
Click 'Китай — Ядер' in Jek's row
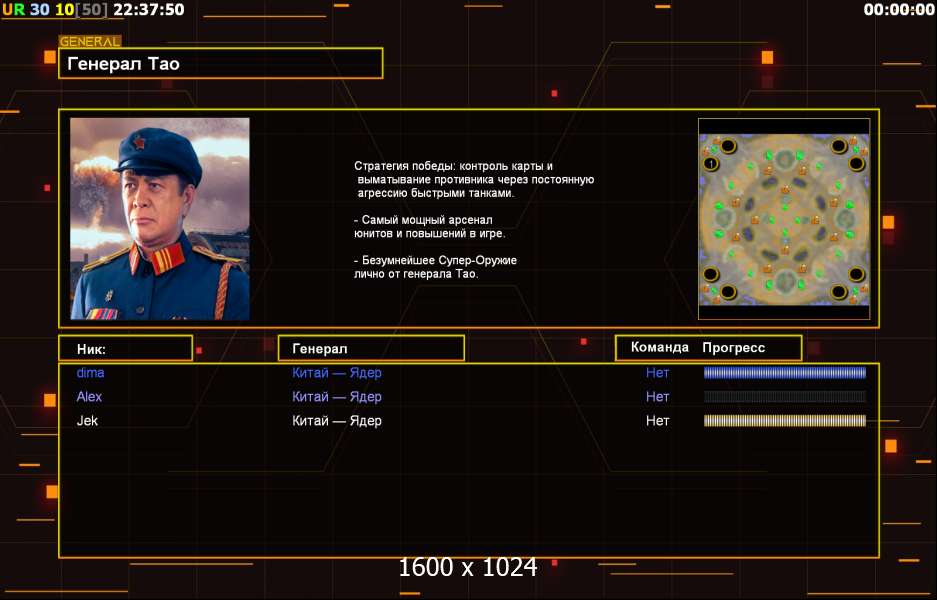[x=337, y=421]
